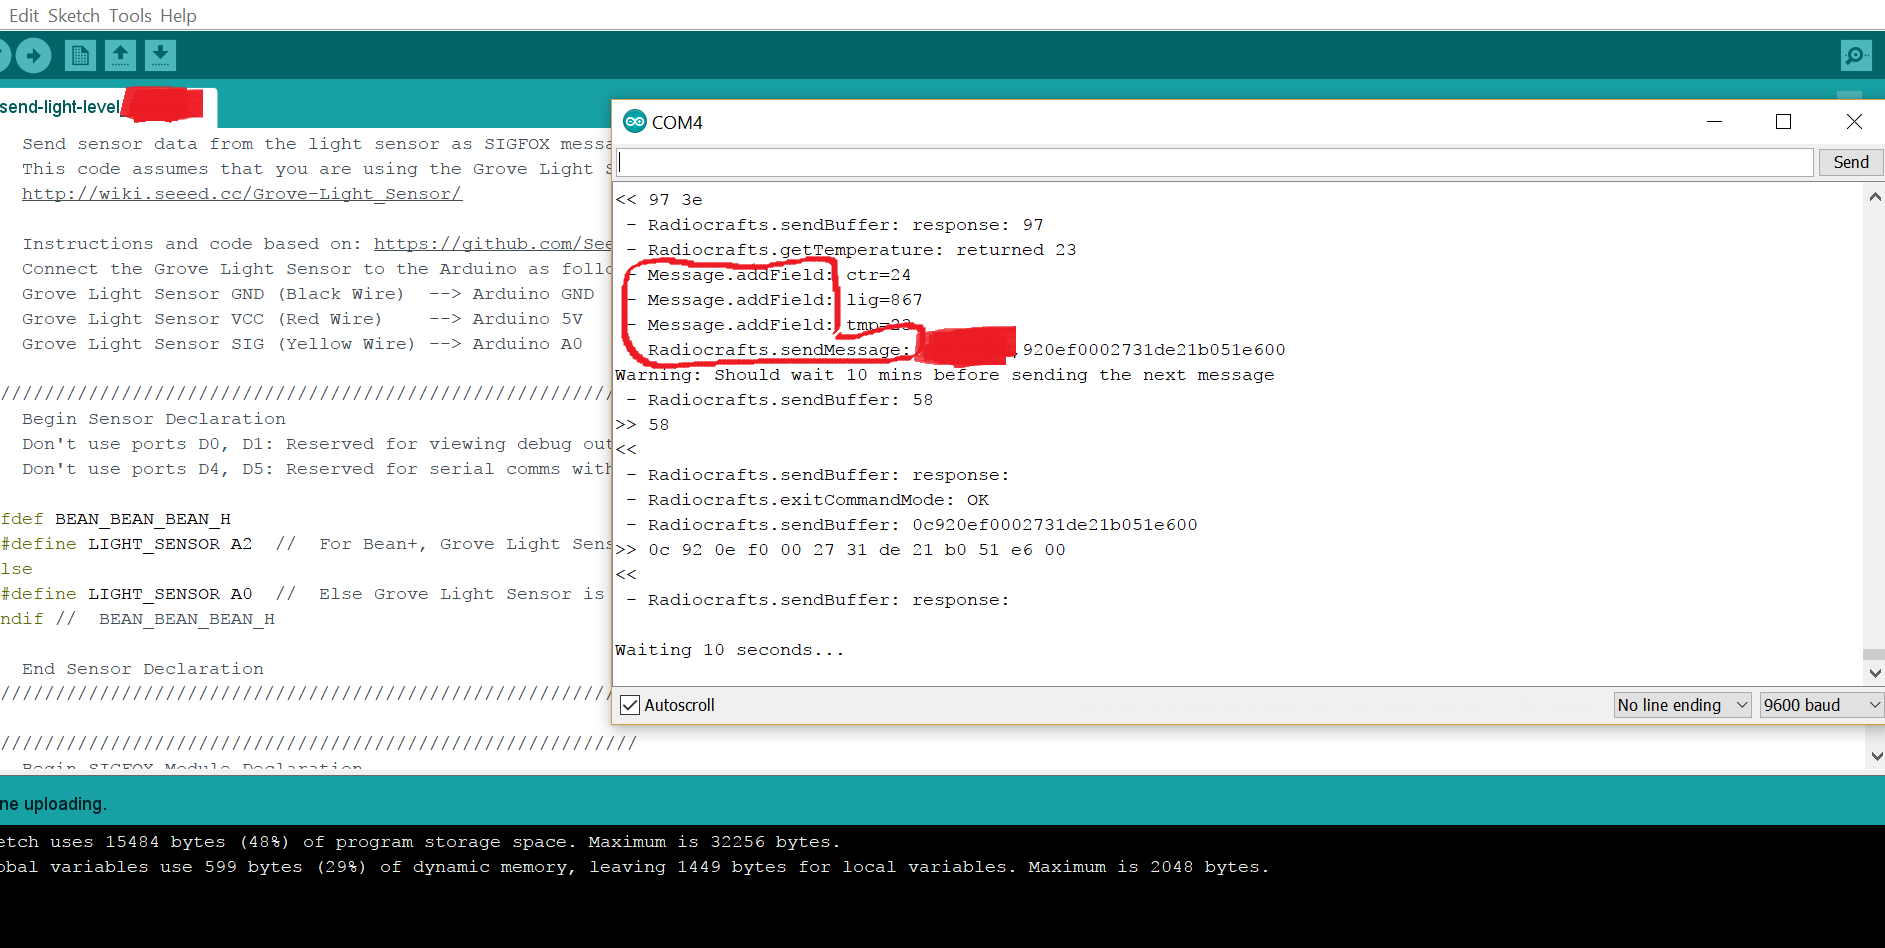
Task: Toggle the Autoscroll checkbox
Action: 629,705
